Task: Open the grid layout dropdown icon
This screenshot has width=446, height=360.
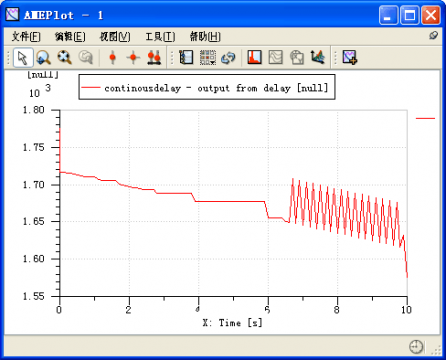Action: pyautogui.click(x=208, y=57)
